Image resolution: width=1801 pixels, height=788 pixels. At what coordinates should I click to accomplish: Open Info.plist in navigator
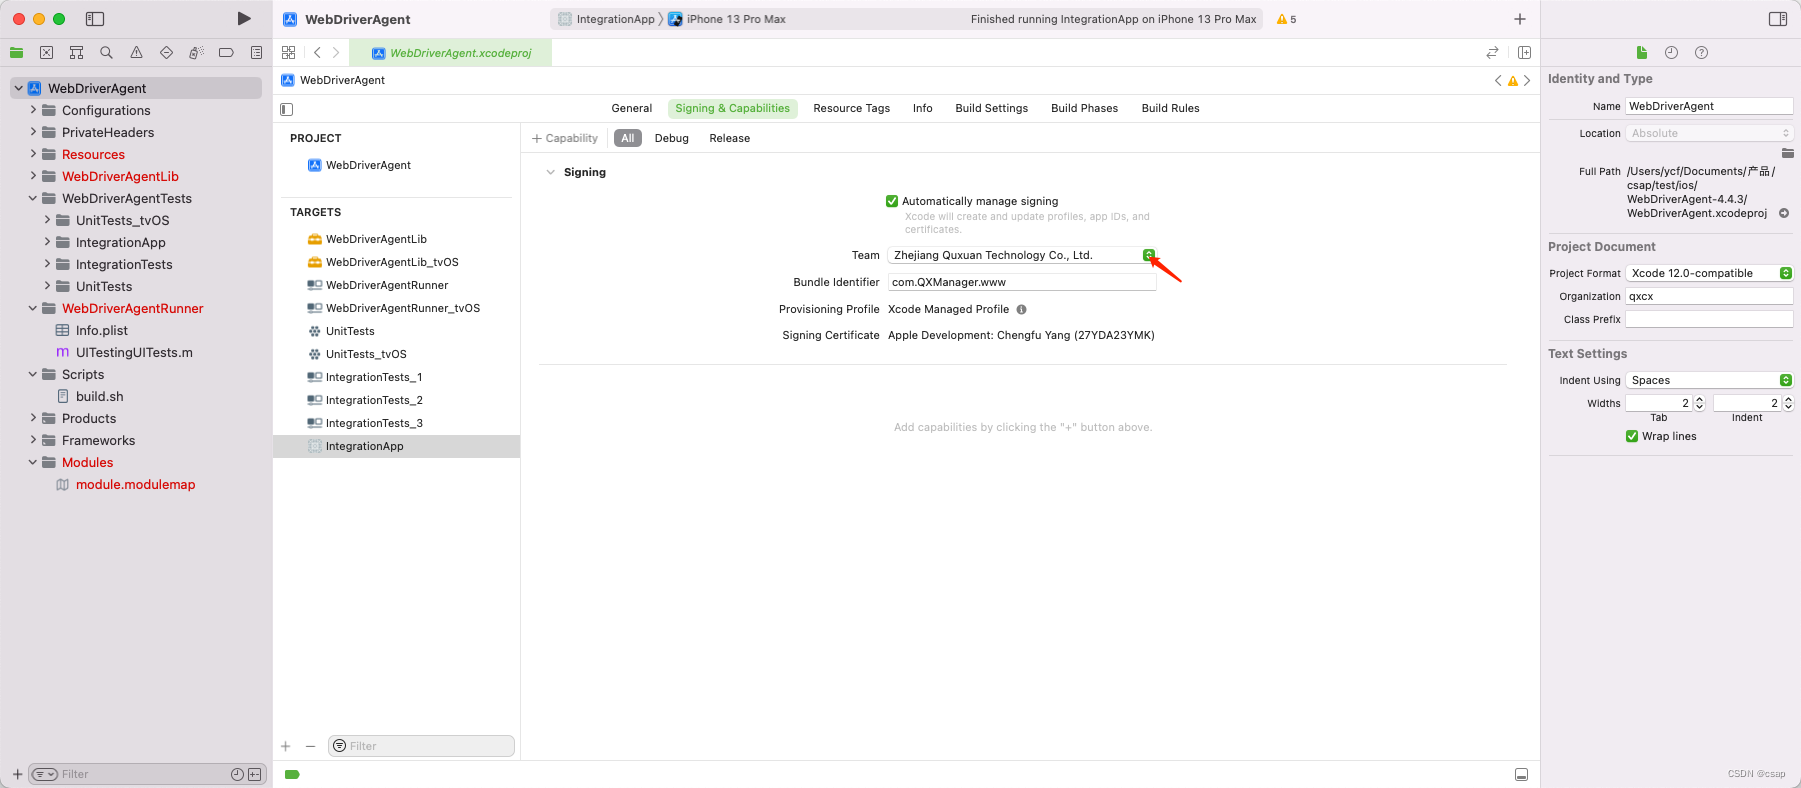[101, 330]
